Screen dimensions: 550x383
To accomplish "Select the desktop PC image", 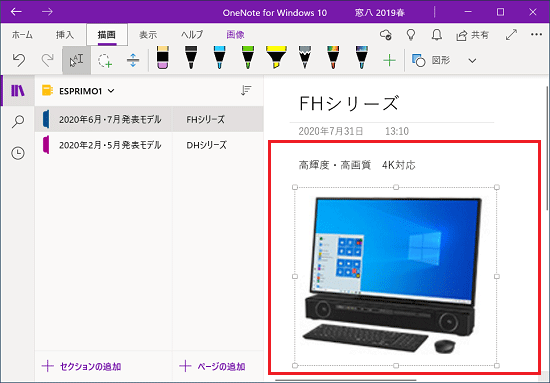I will [396, 276].
